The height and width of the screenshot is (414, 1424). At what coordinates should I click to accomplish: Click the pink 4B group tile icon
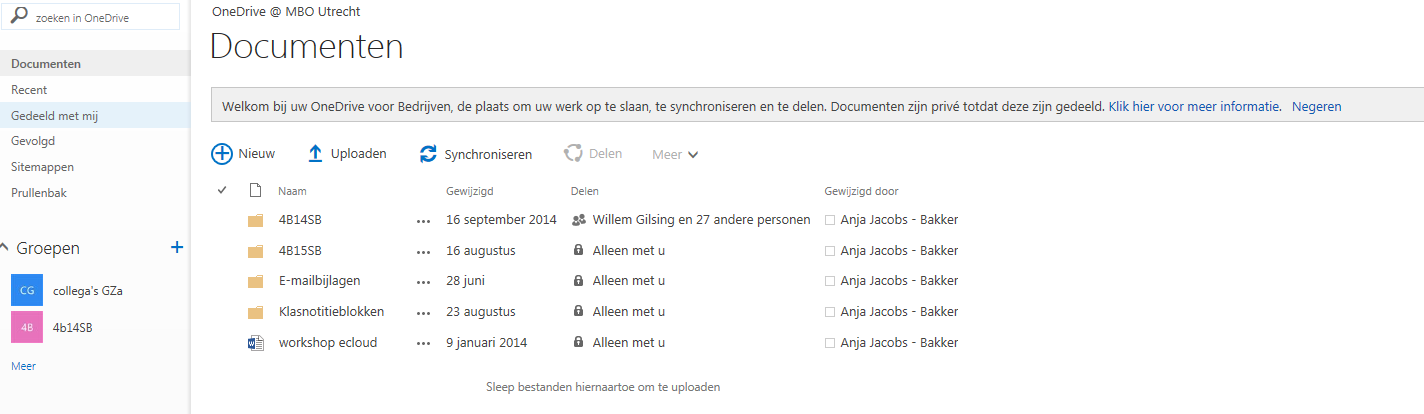click(x=27, y=327)
